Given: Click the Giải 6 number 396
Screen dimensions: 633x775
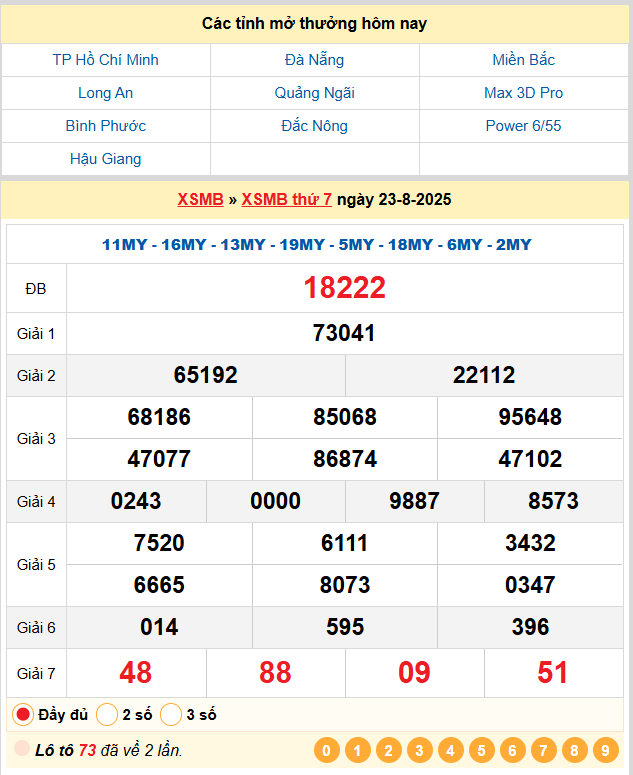Looking at the screenshot, I should pos(530,627).
